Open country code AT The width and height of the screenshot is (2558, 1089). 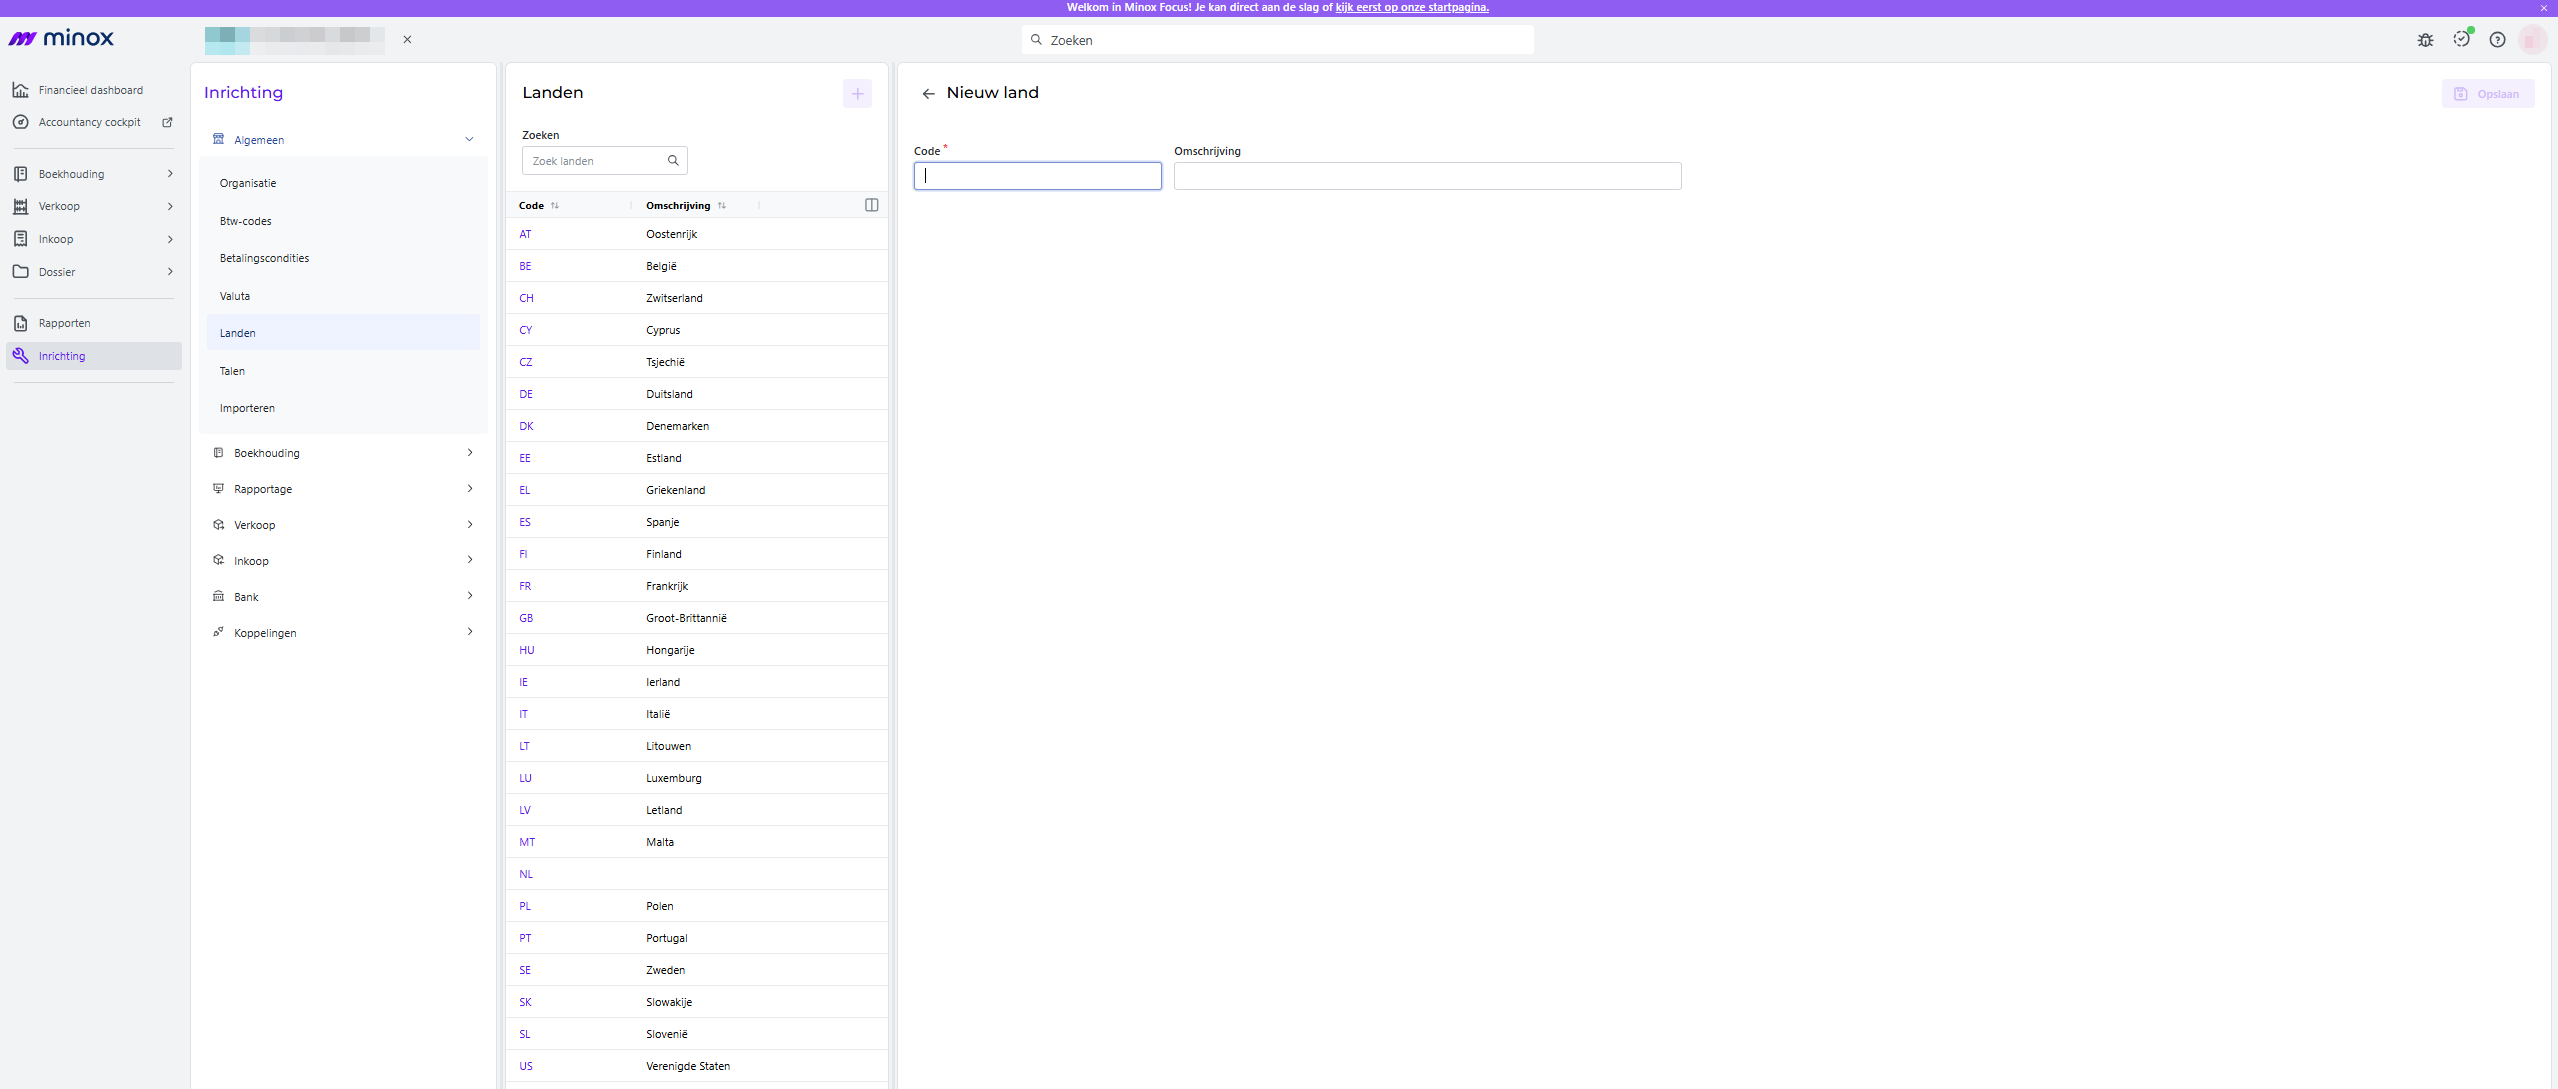pyautogui.click(x=525, y=234)
